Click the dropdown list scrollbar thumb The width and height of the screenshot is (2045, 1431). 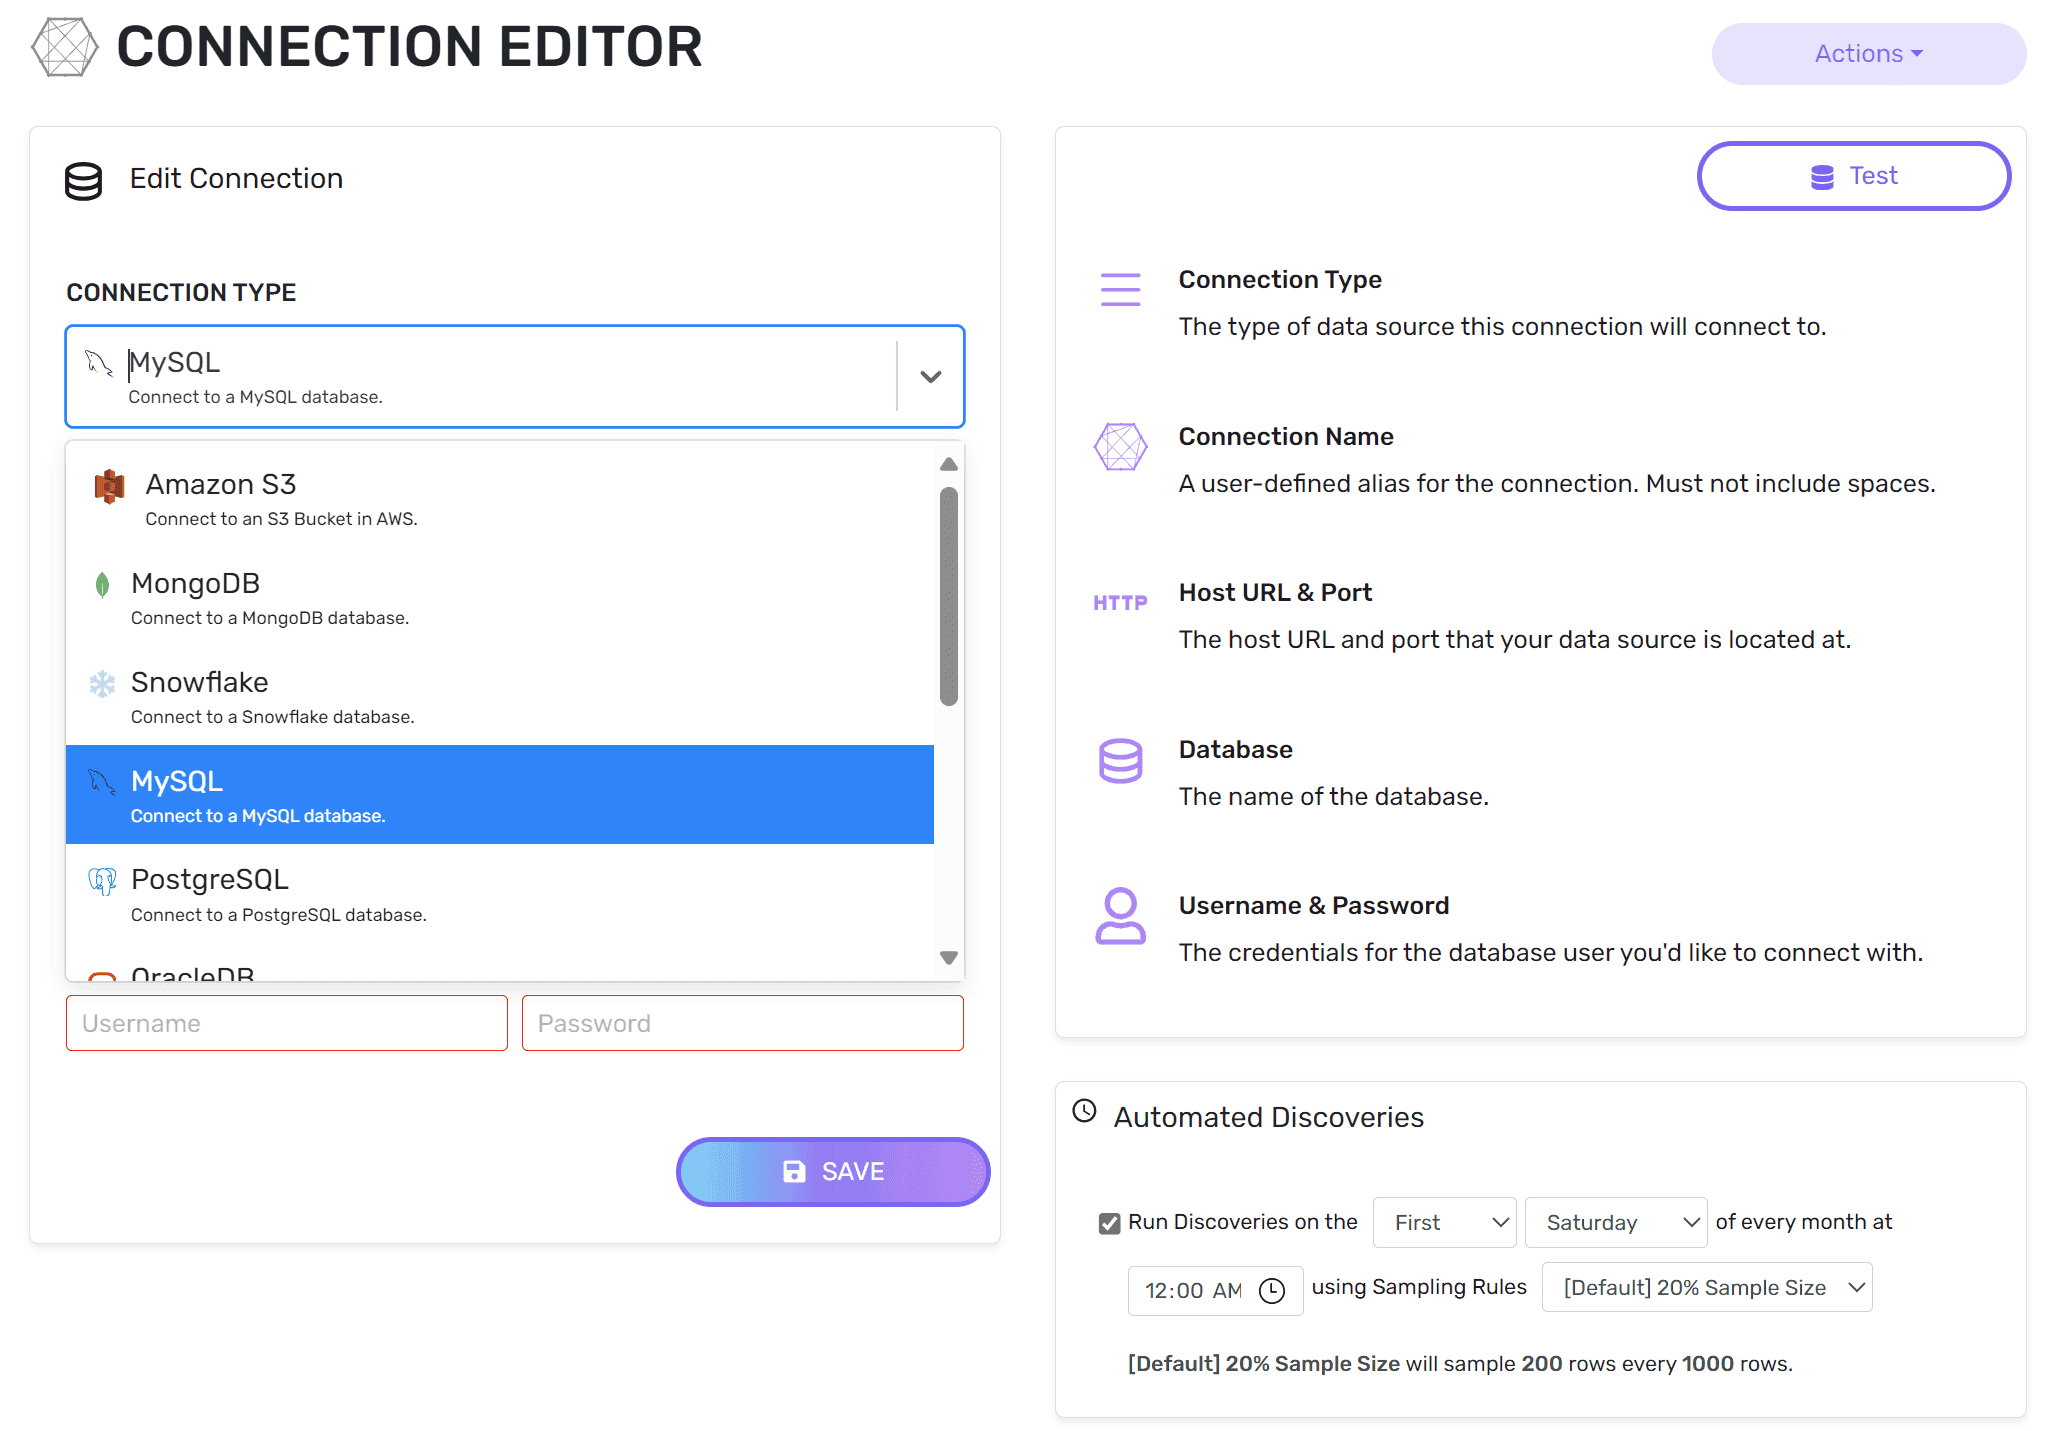(x=949, y=596)
